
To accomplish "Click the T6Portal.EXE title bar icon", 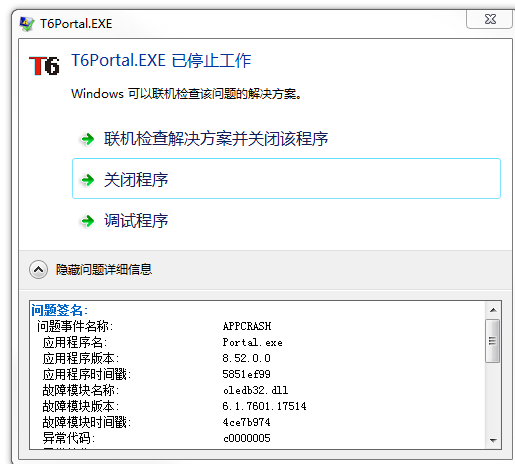I will pyautogui.click(x=27, y=24).
